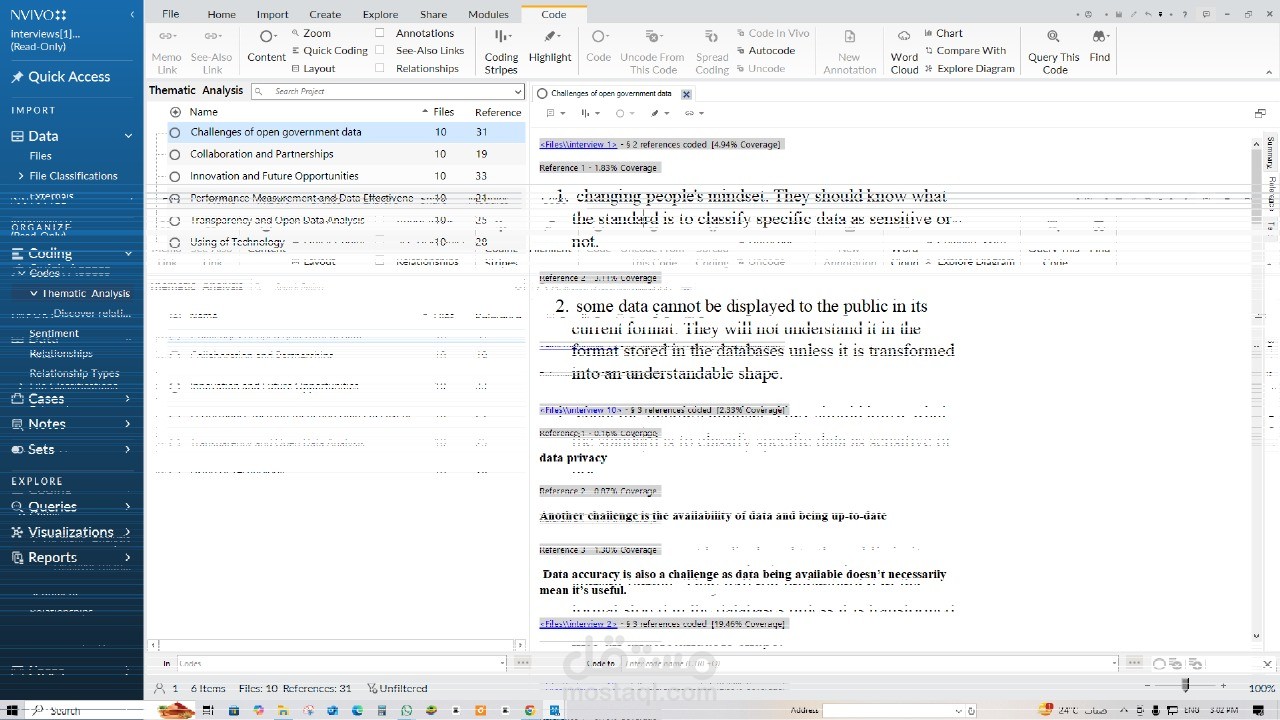Run Autocode from the ribbon
The image size is (1280, 720).
coord(765,50)
